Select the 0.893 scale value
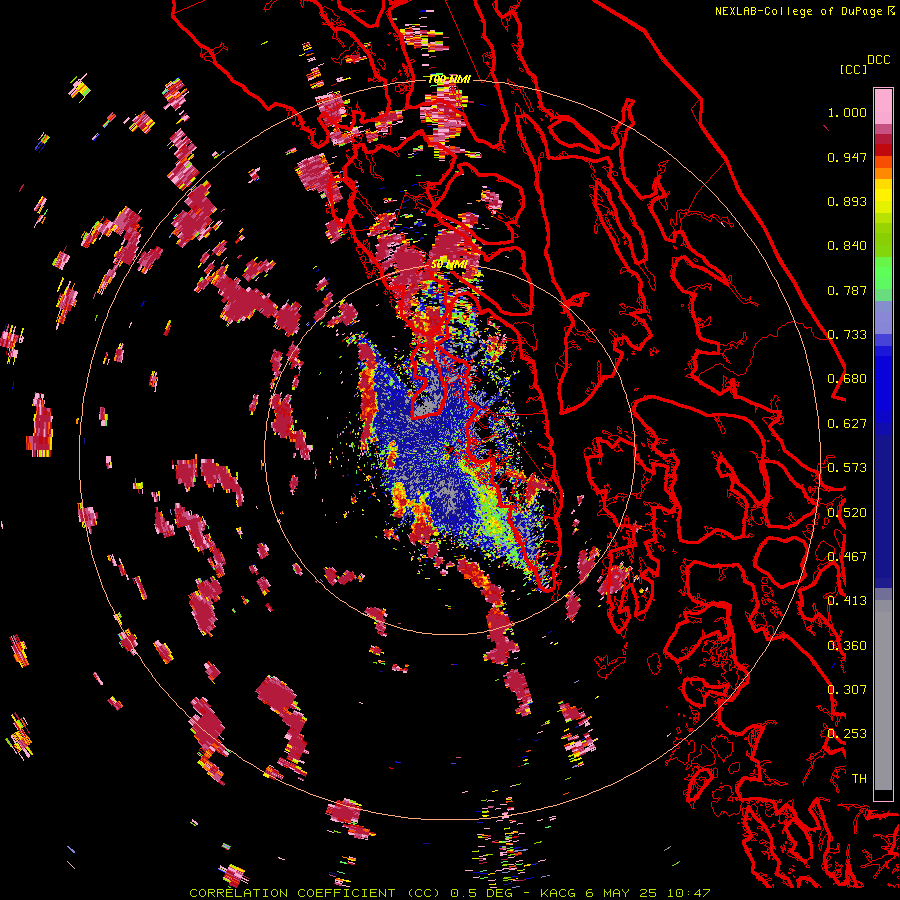Image resolution: width=900 pixels, height=900 pixels. coord(847,201)
